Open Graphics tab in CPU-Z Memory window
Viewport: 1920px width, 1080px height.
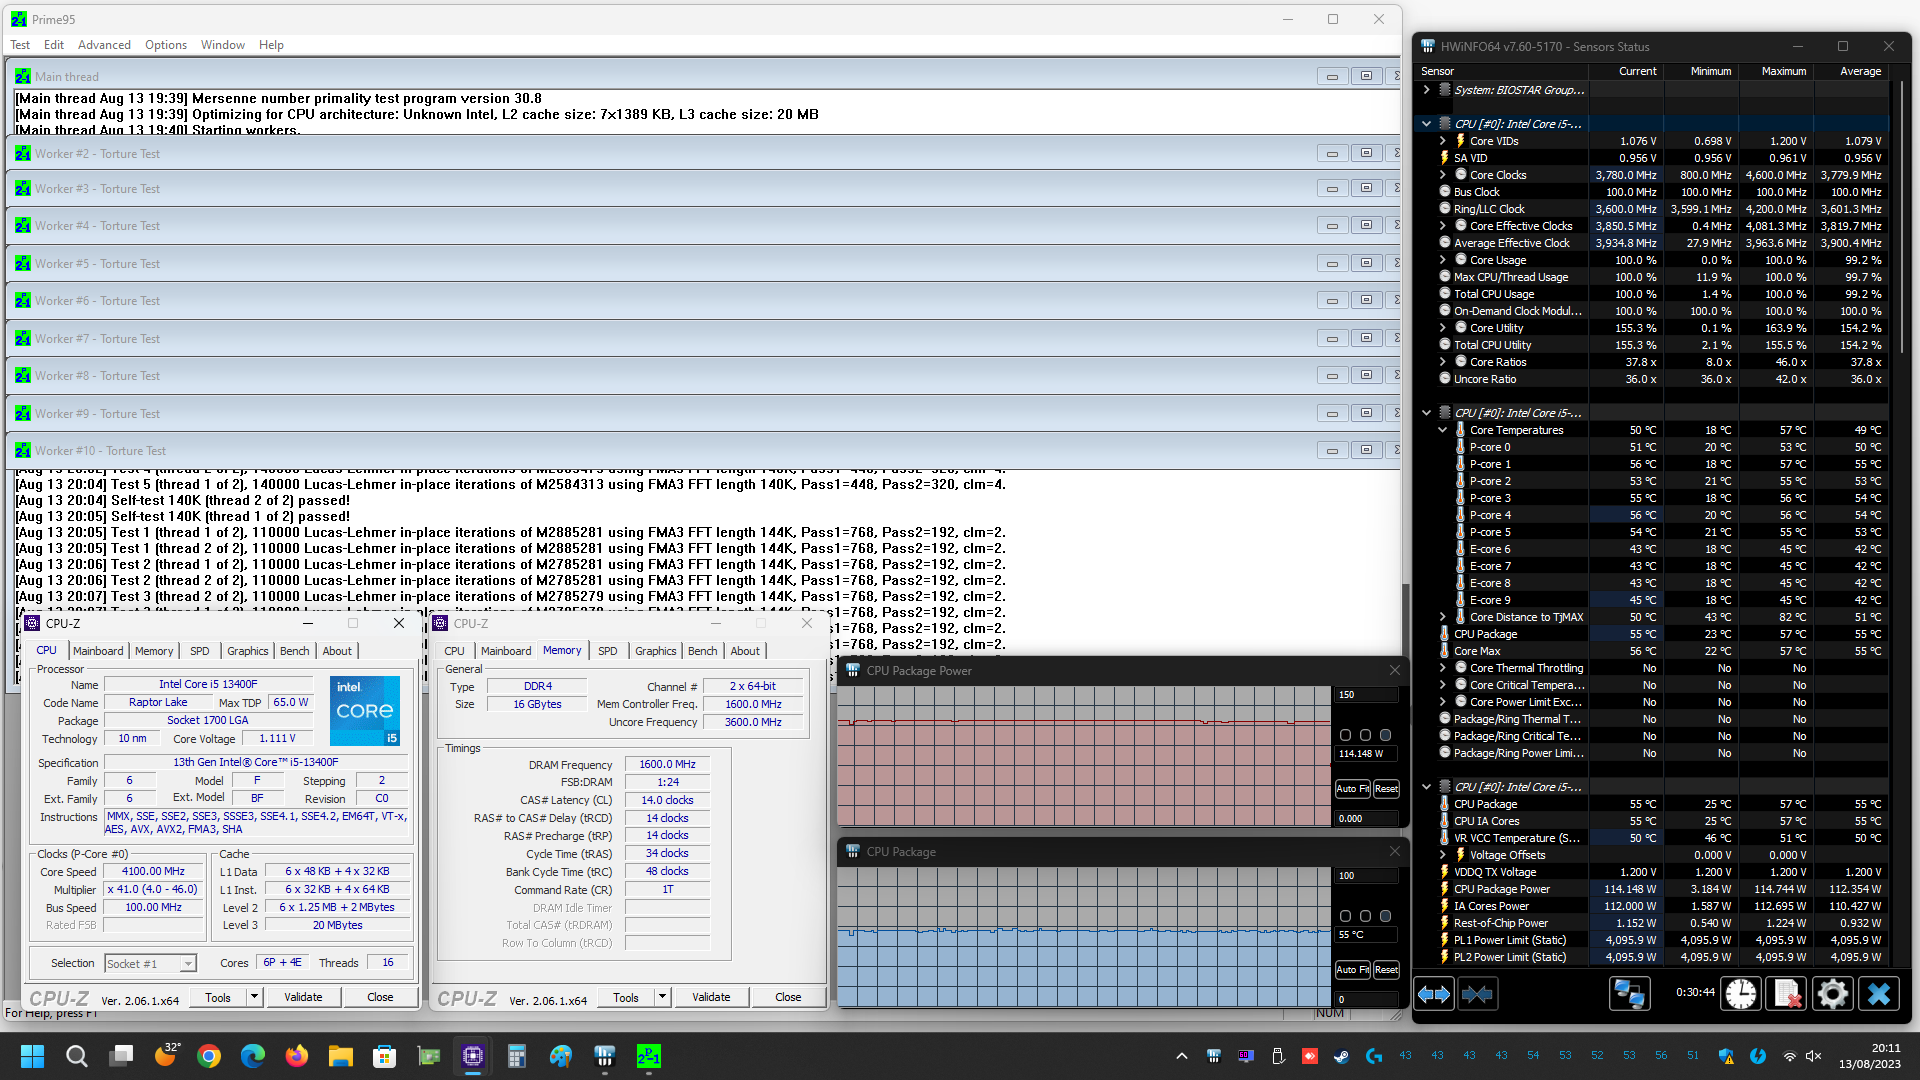[656, 651]
